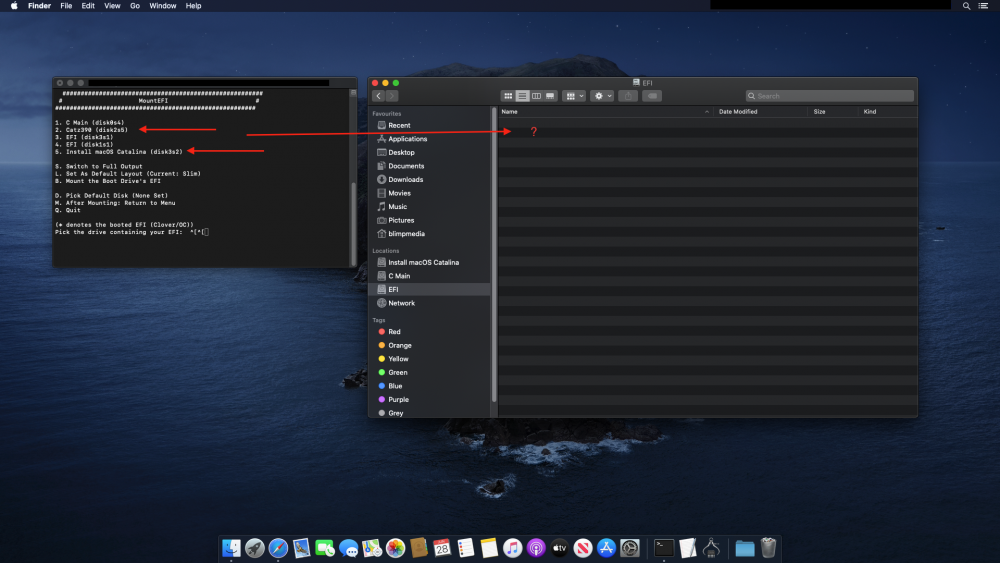This screenshot has width=1000, height=563.
Task: Open Safari compass icon in Dock
Action: 278,548
